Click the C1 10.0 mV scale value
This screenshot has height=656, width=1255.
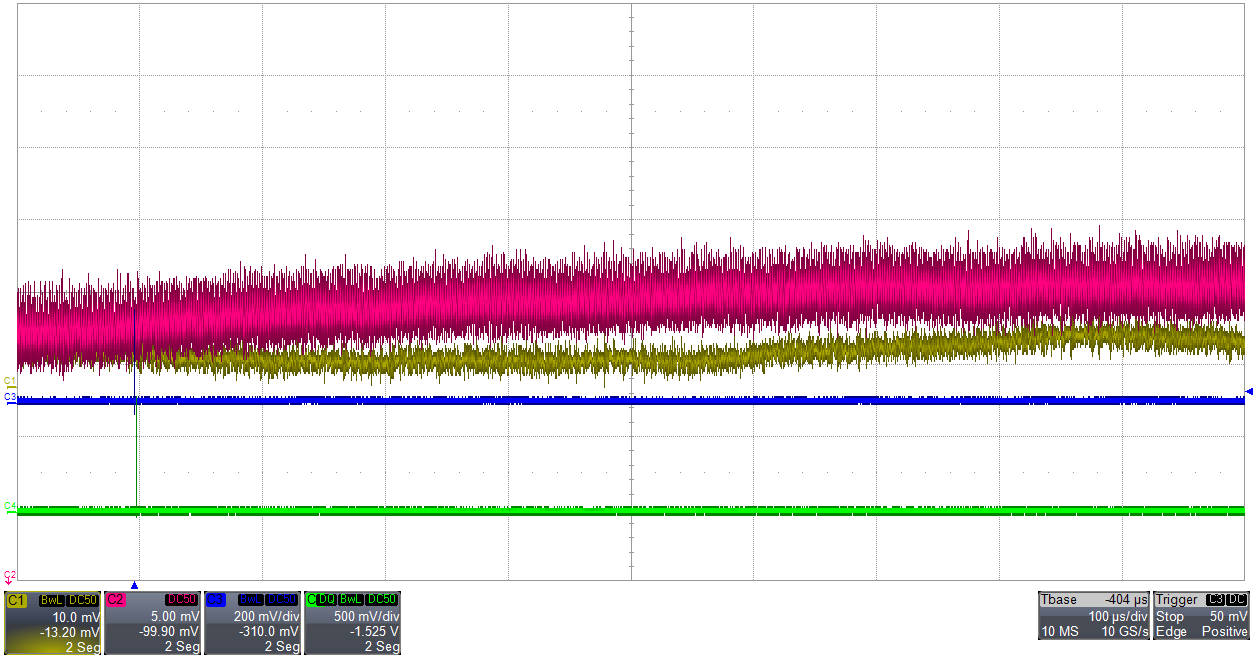[x=77, y=617]
